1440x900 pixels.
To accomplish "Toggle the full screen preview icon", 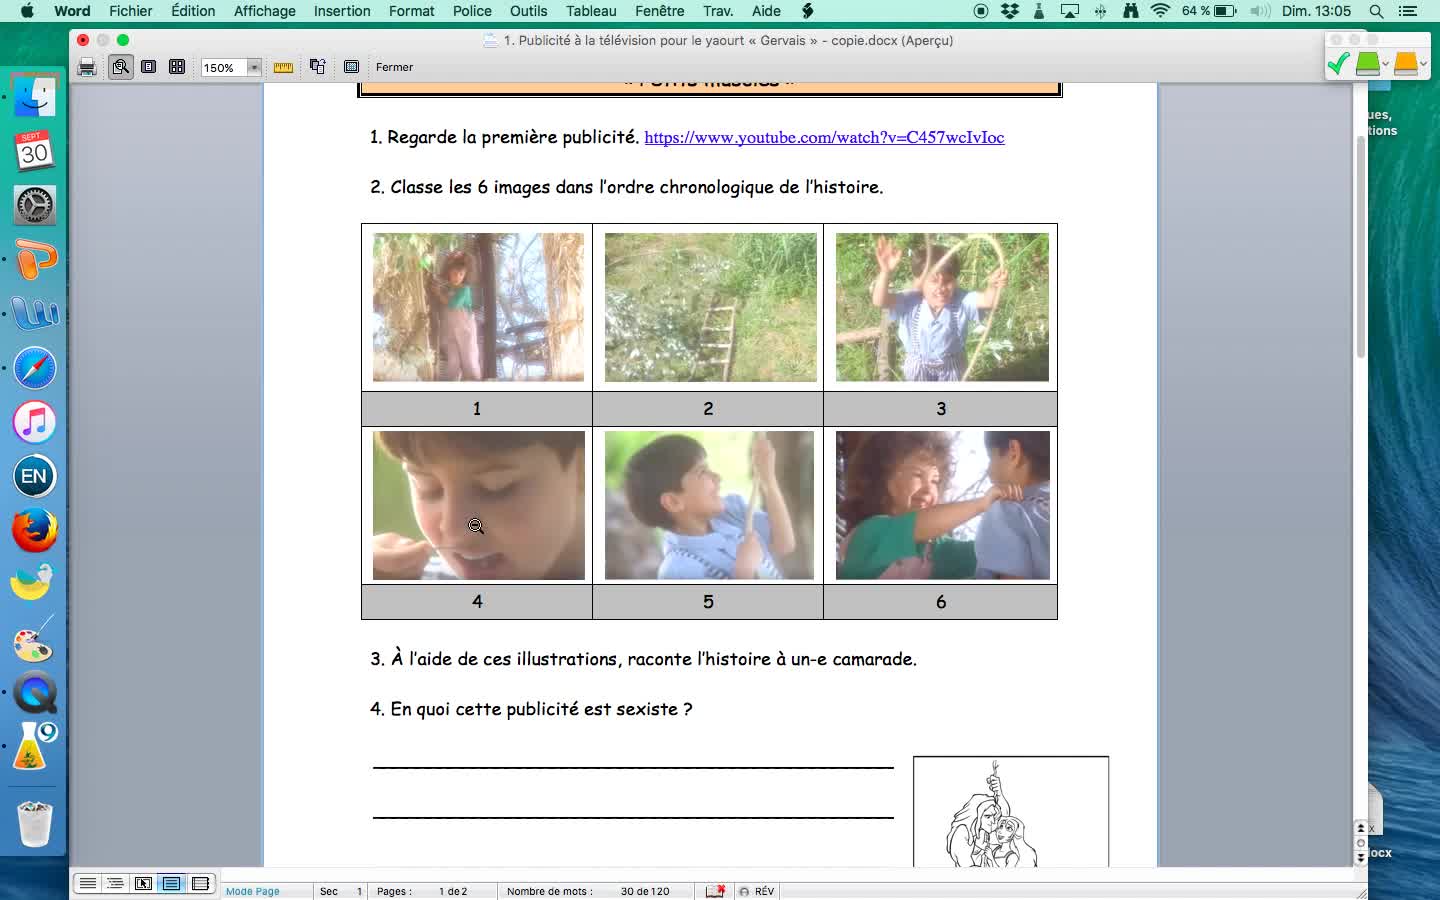I will [x=351, y=67].
